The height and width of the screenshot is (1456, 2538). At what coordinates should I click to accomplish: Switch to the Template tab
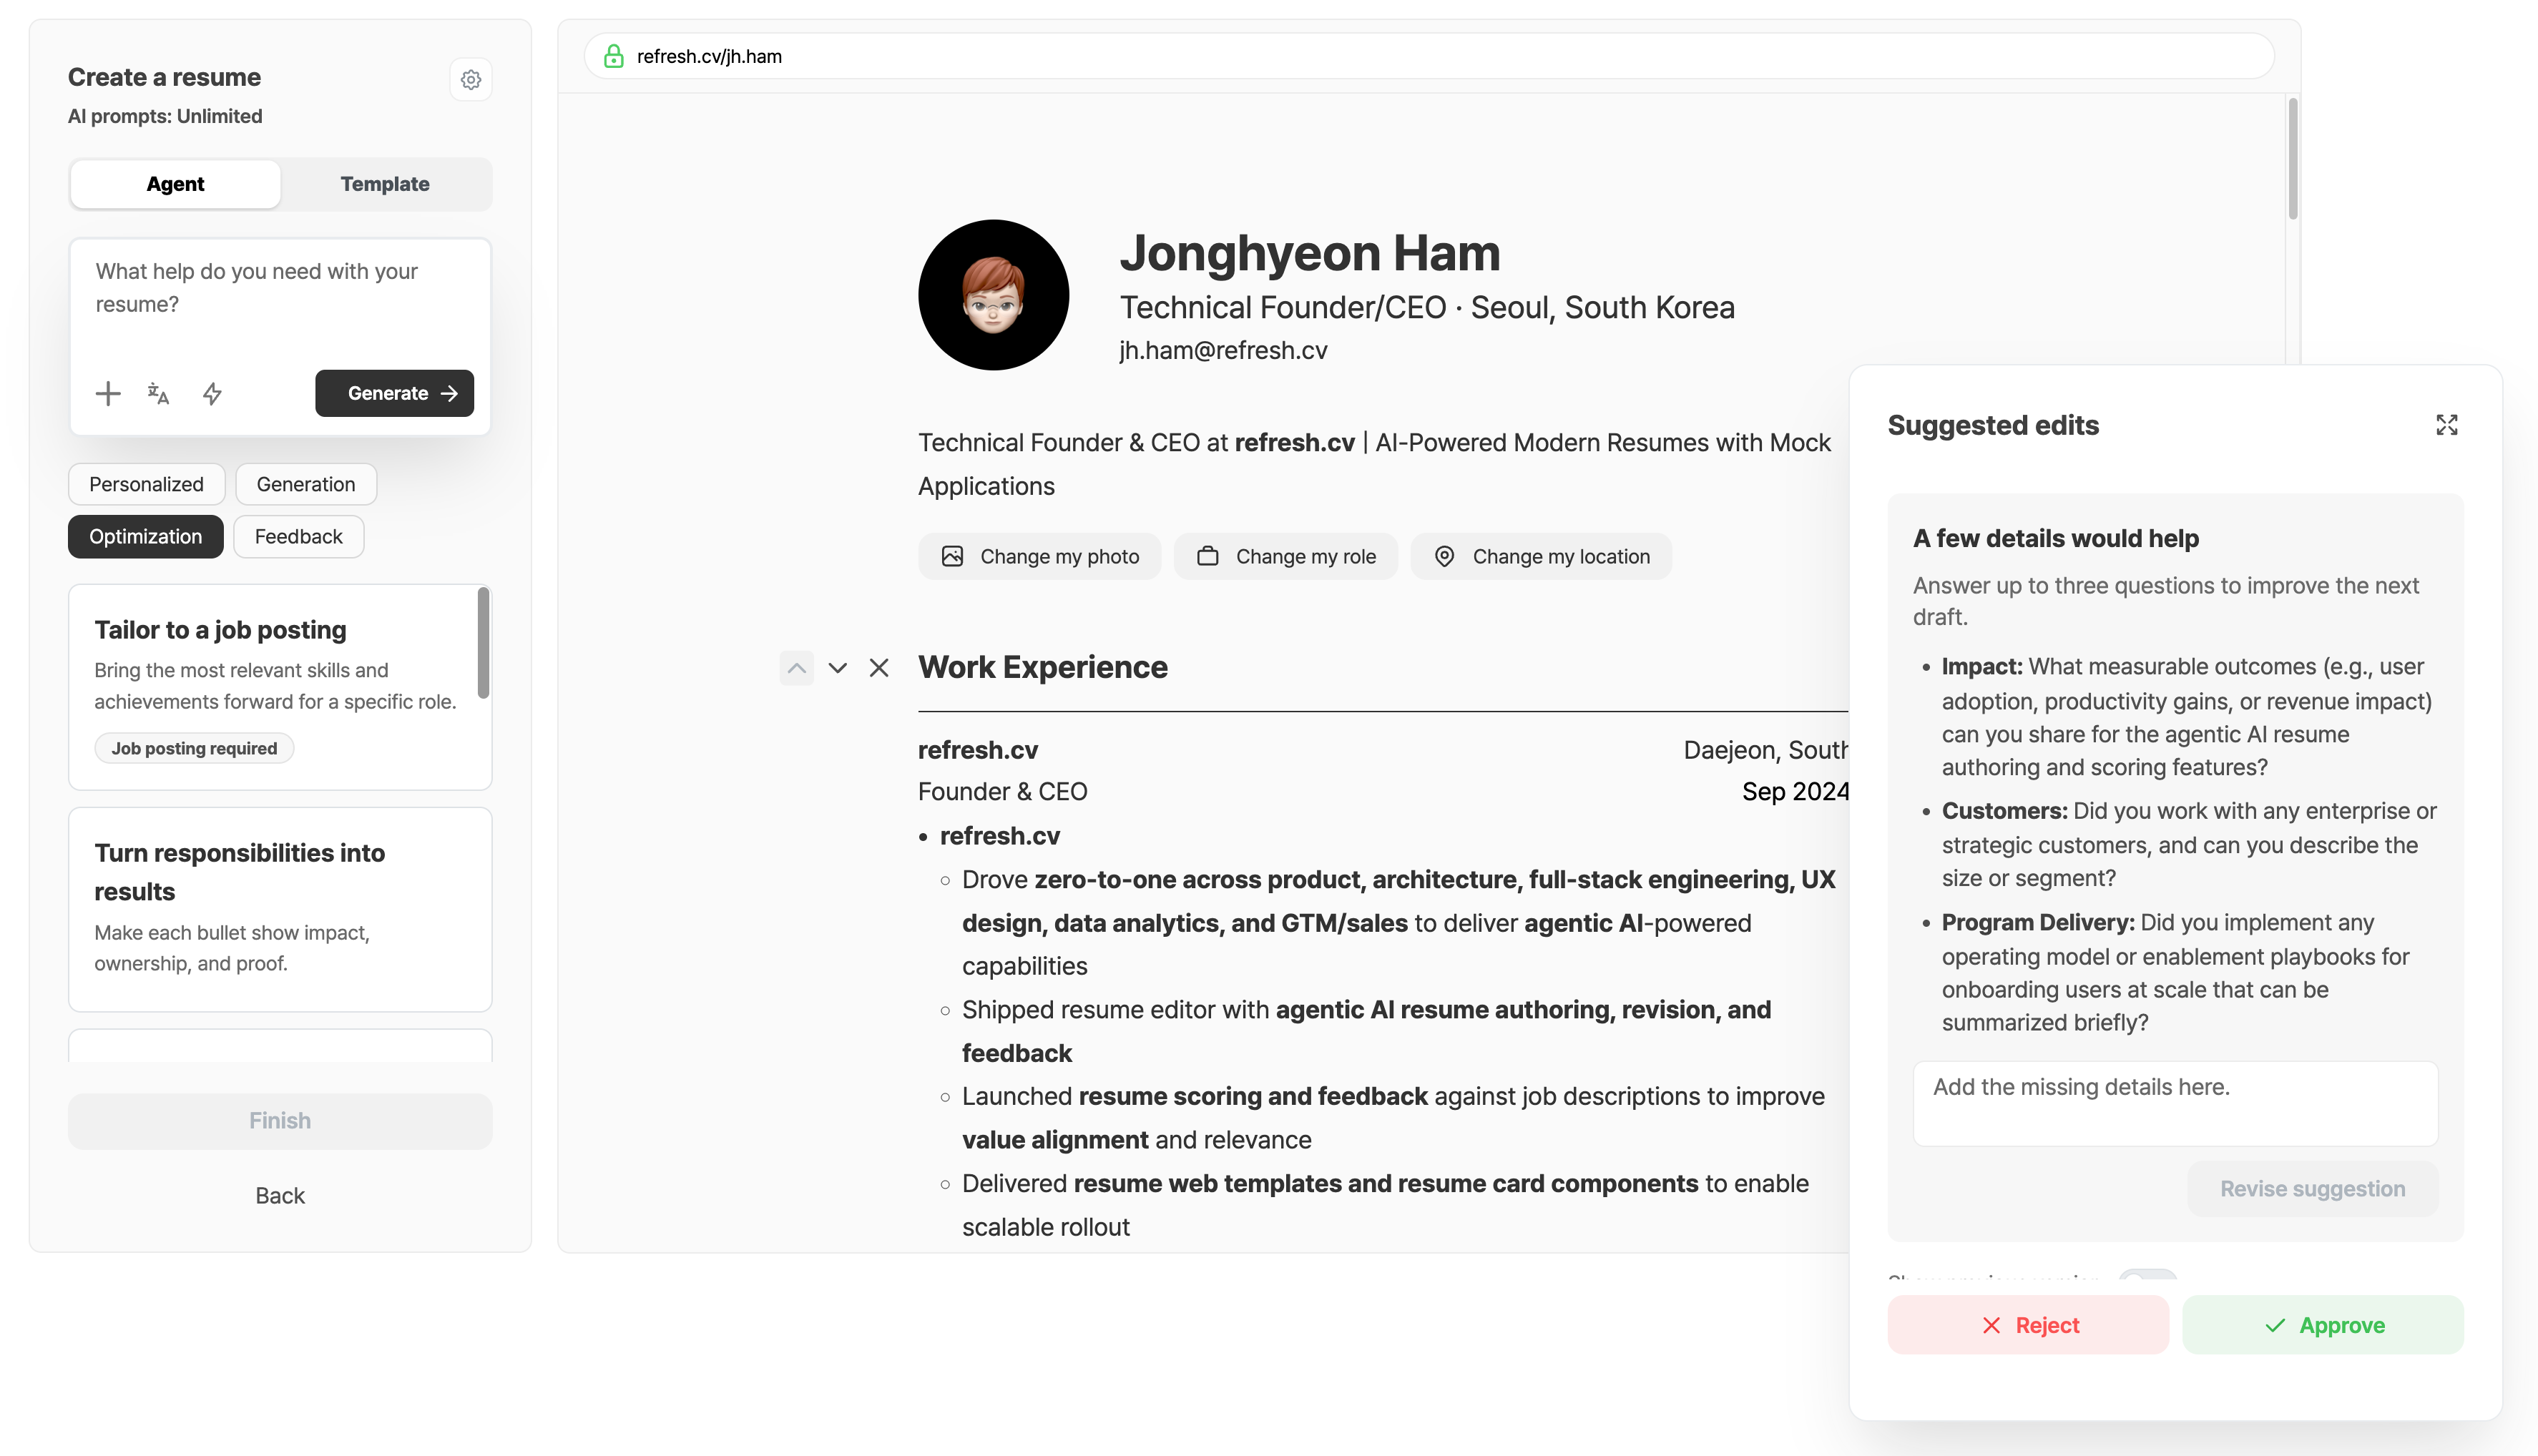385,184
